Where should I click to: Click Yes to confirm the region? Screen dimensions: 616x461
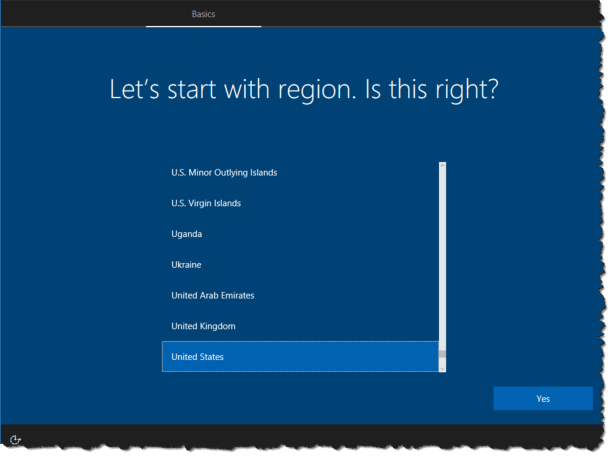click(542, 398)
